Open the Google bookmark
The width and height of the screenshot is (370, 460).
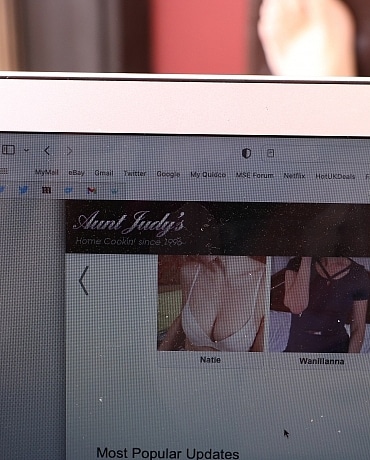(x=168, y=174)
